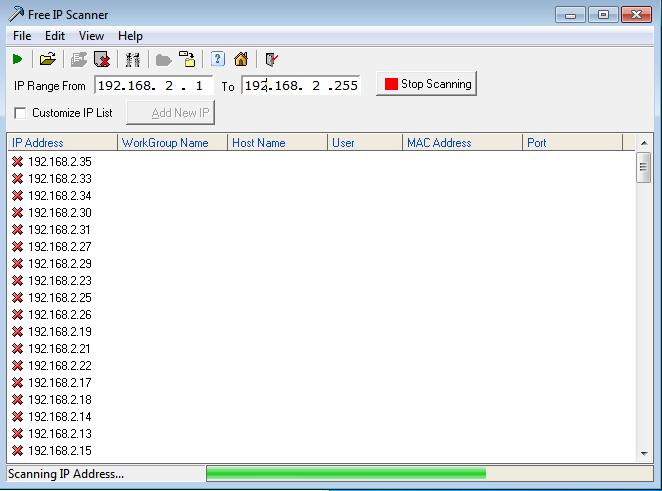Click the IP Range From address field
Viewport: 662px width, 491px height.
click(x=154, y=86)
